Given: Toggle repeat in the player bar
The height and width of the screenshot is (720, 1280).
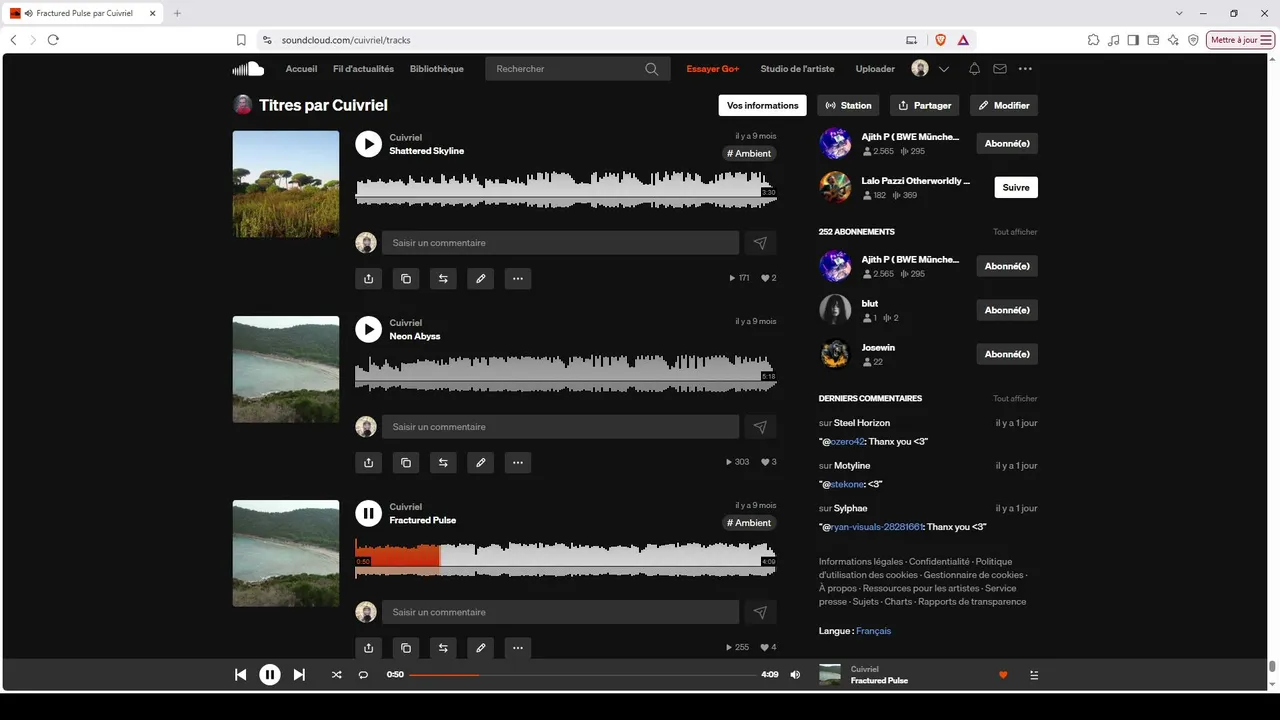Looking at the screenshot, I should coord(363,675).
